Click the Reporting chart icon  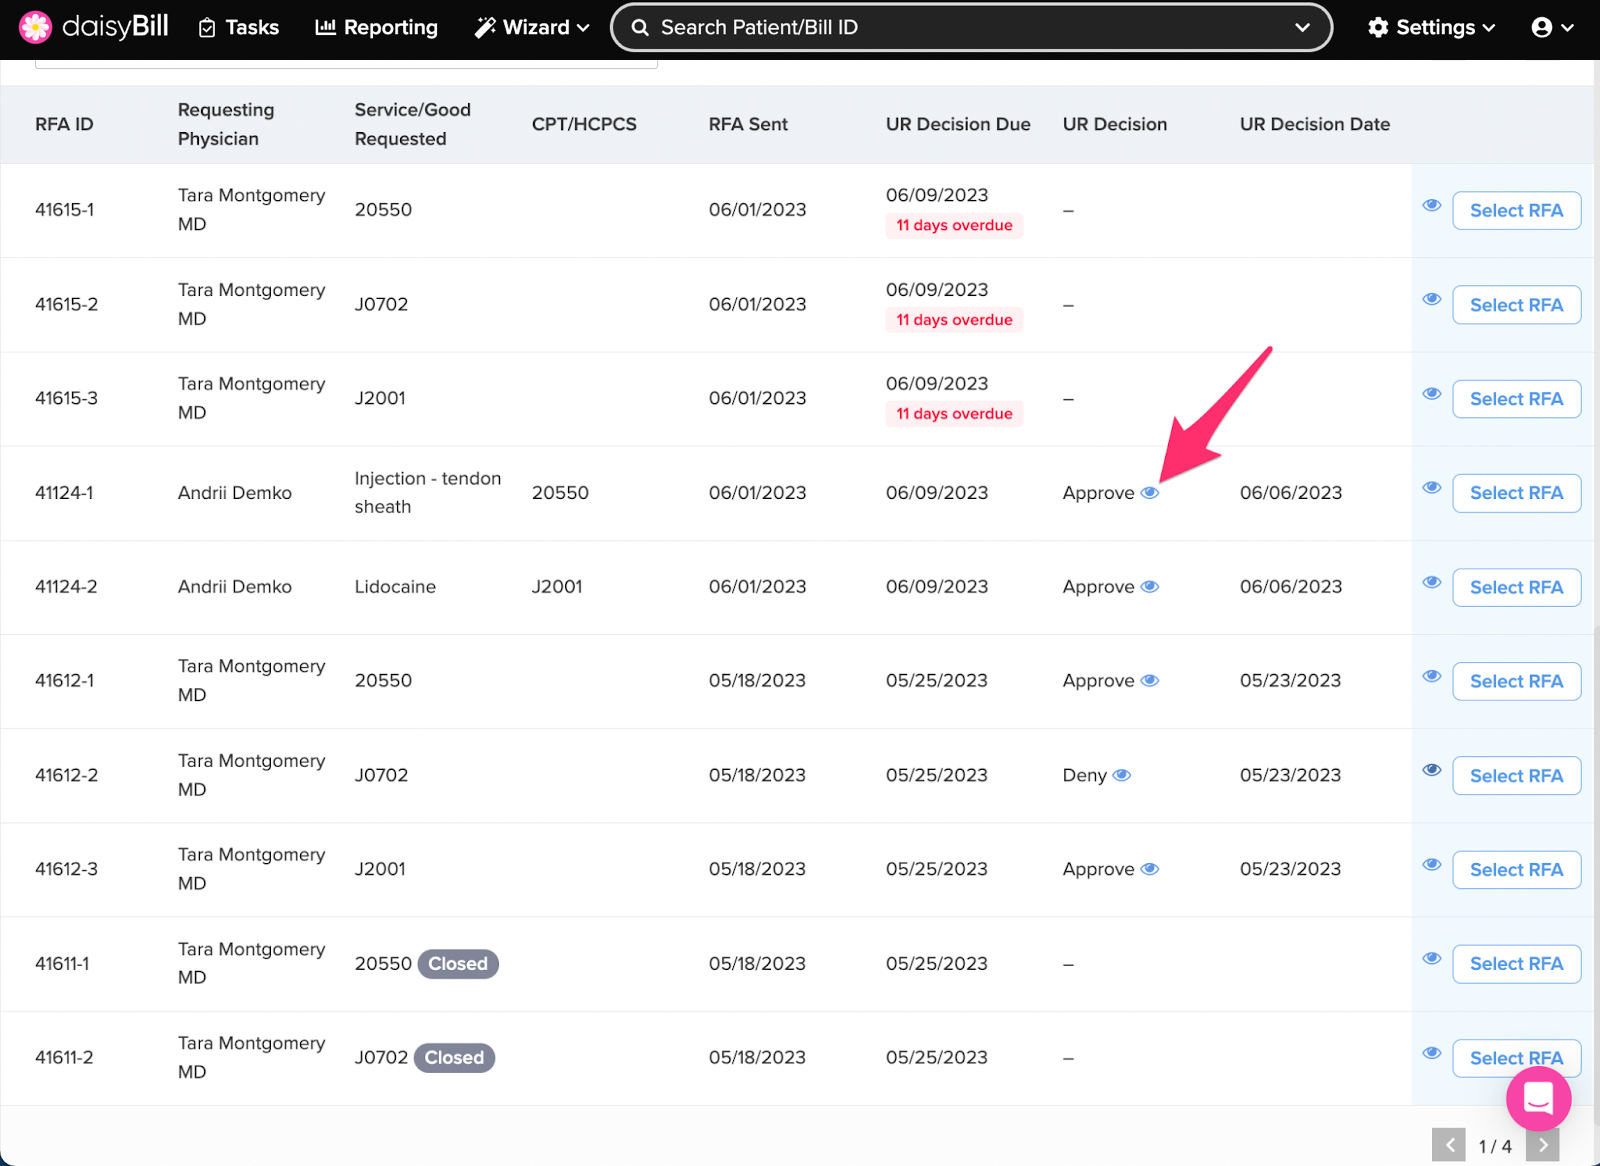coord(325,27)
